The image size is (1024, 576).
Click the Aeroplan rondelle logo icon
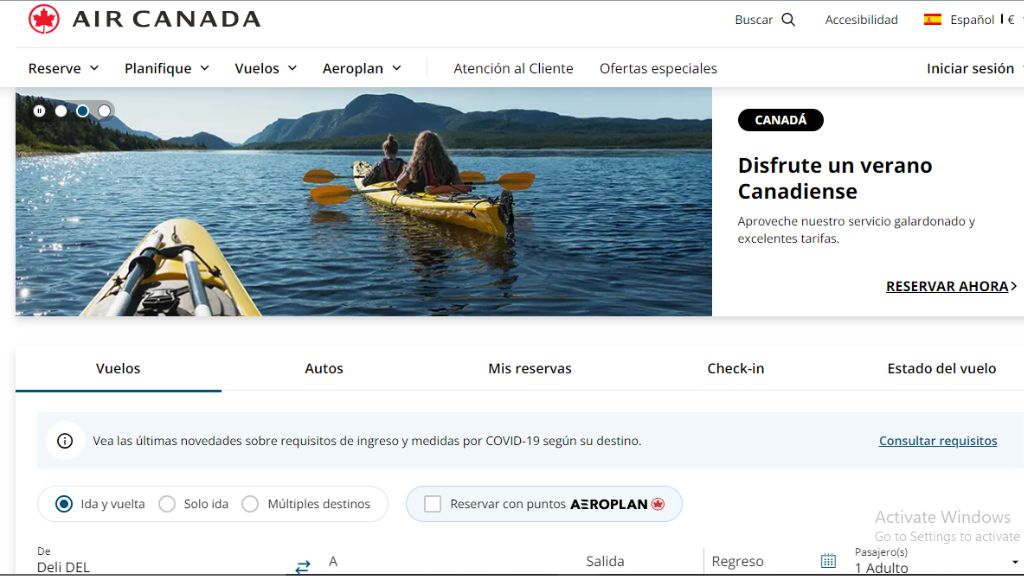click(658, 504)
